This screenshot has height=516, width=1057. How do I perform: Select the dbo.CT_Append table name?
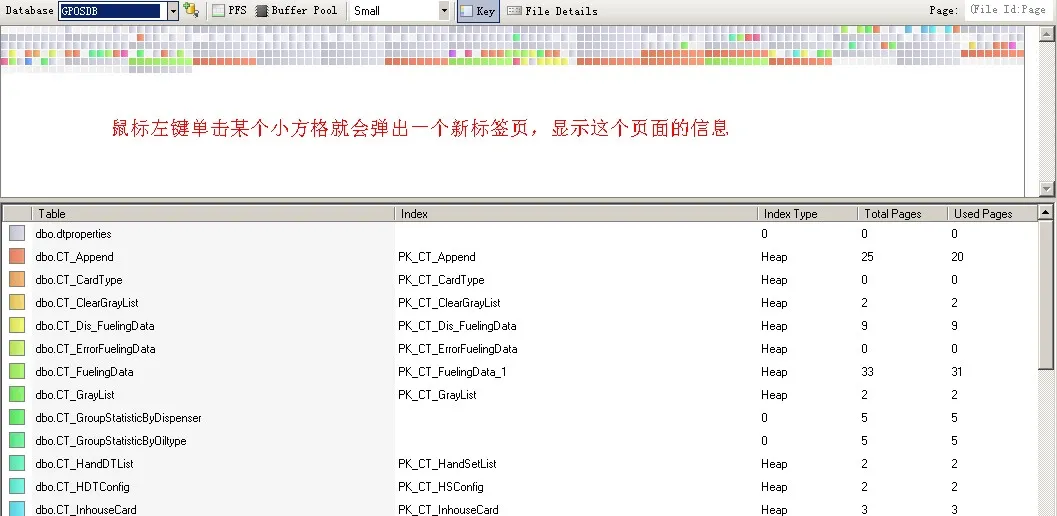coord(74,257)
